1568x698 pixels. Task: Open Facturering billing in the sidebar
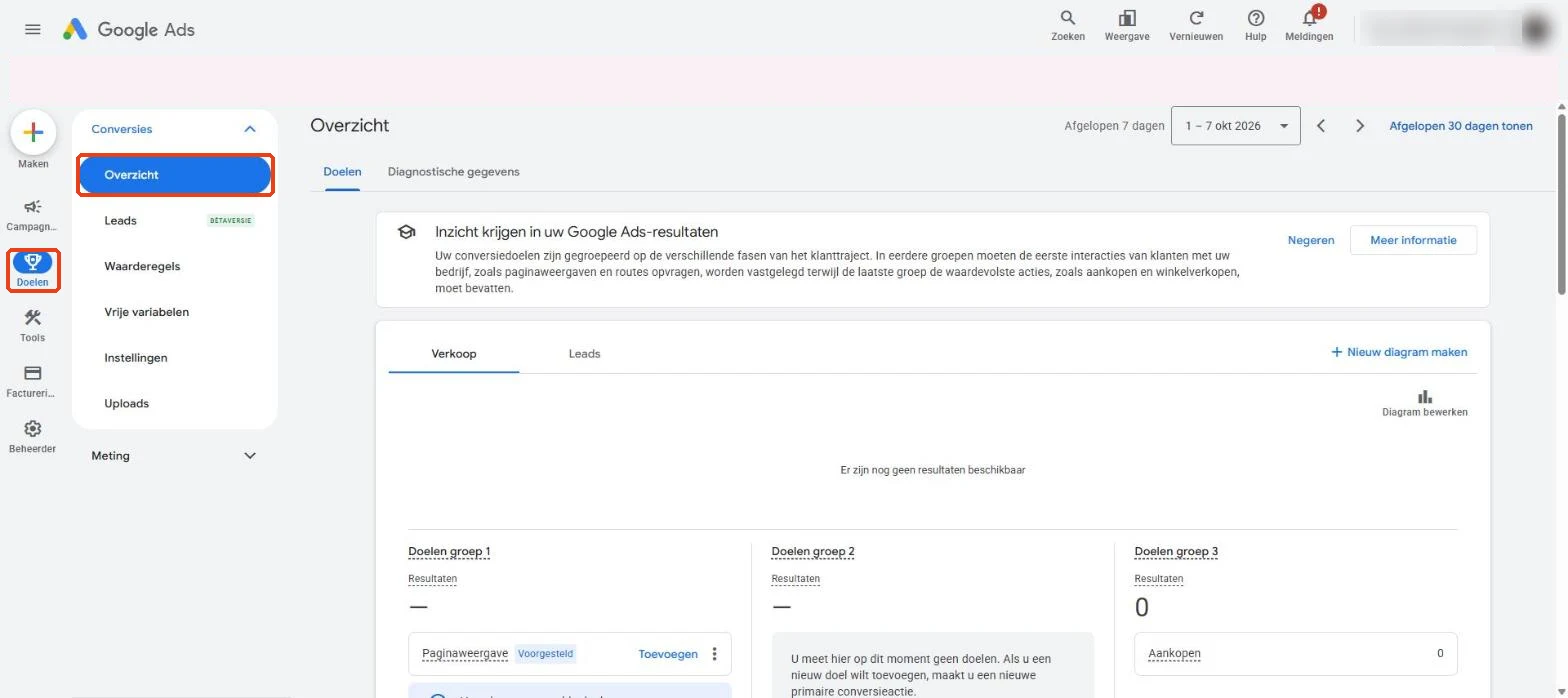coord(33,381)
